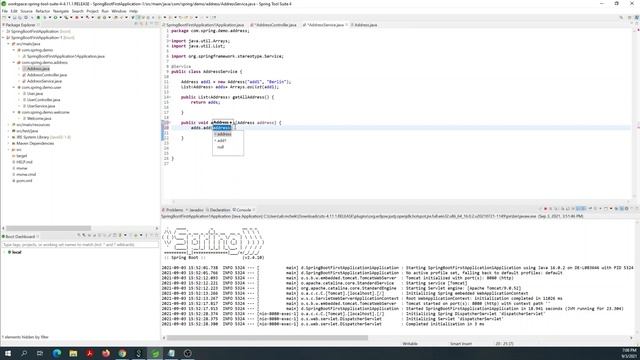Open the Problems view tab
640x360 pixels.
click(173, 210)
